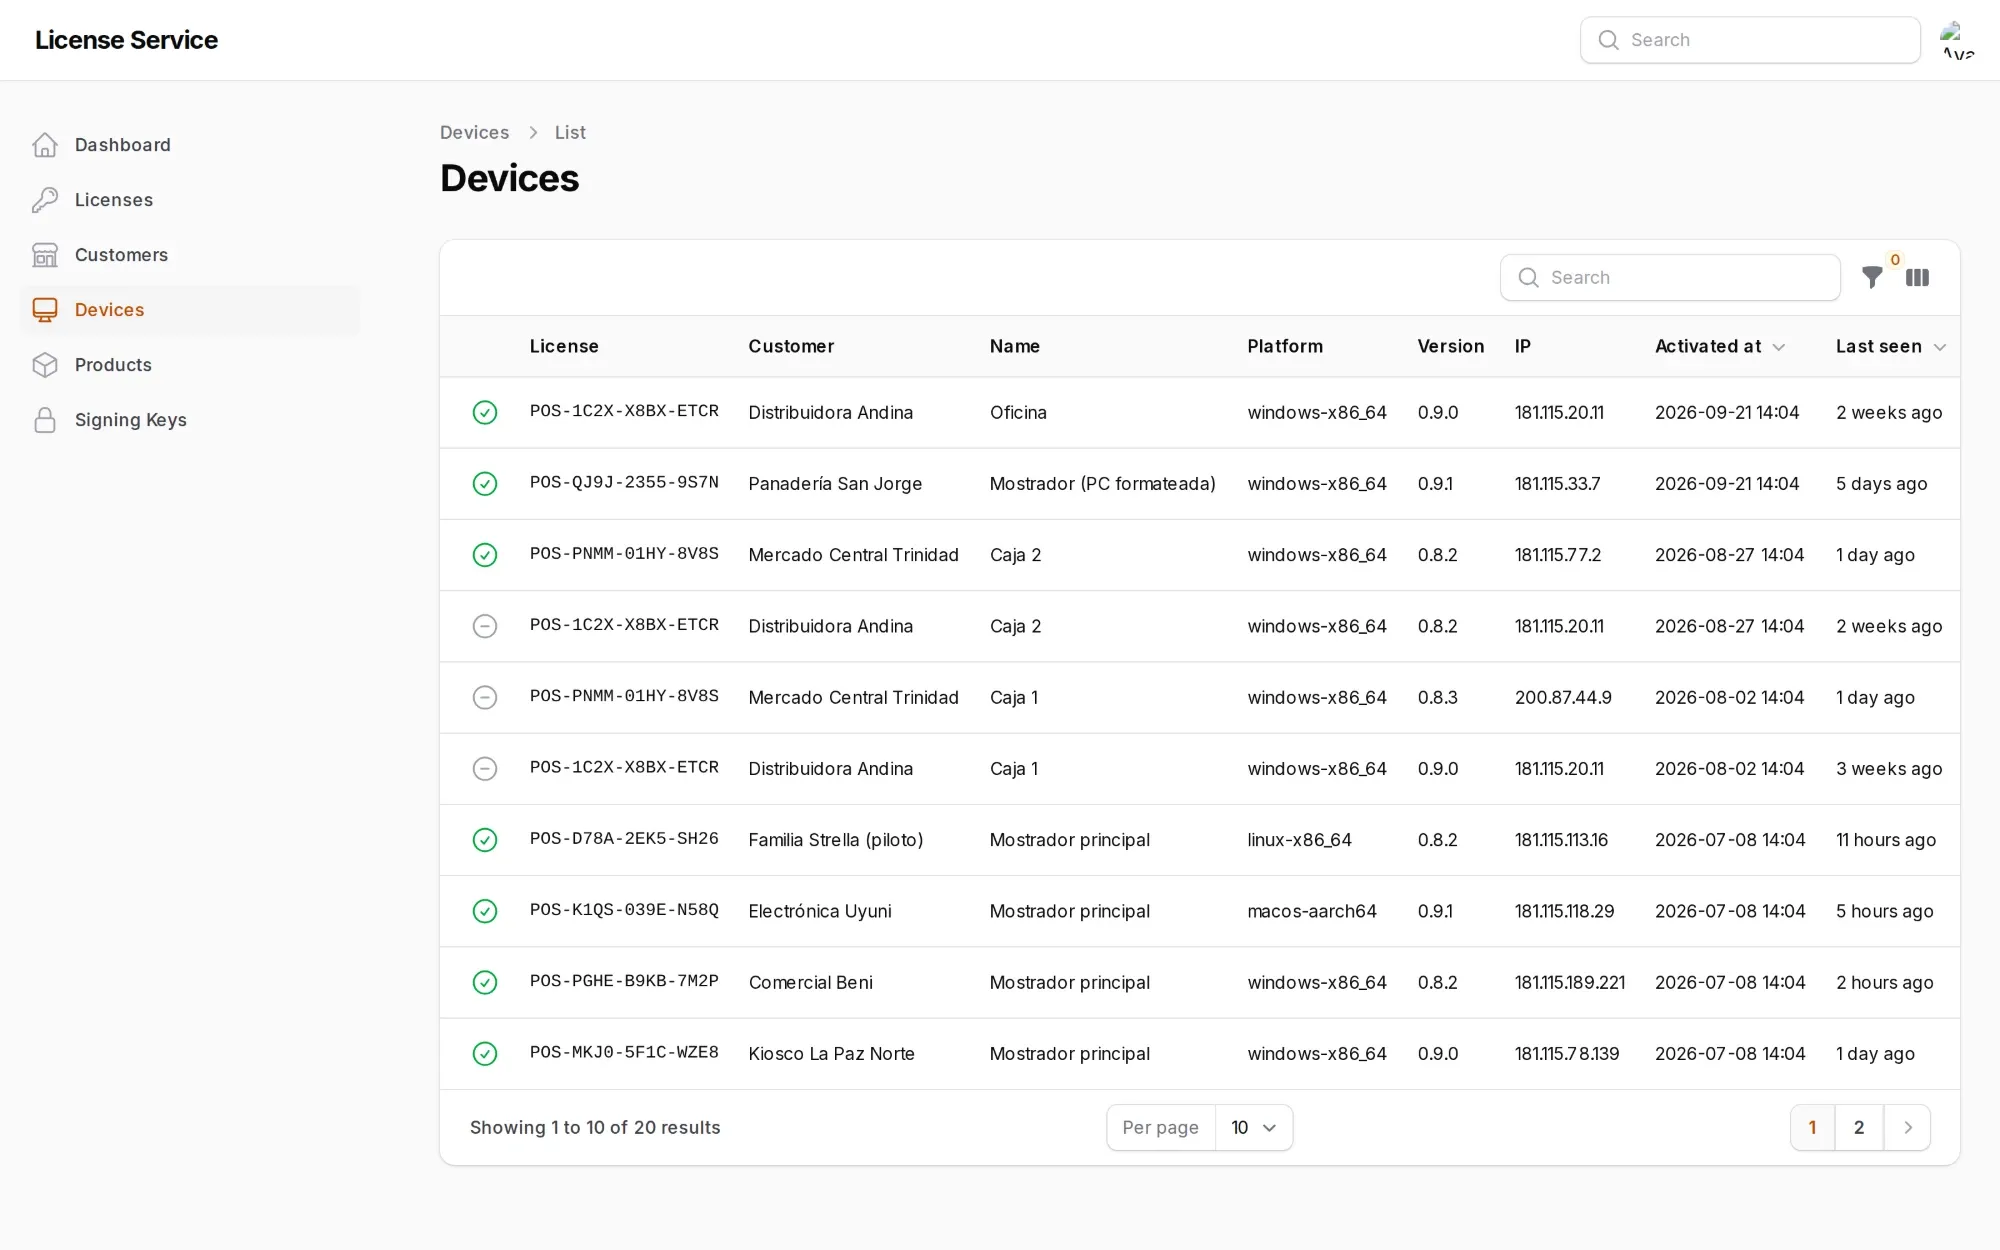Screen dimensions: 2000x1250
Task: Open the Customers menu item
Action: click(190, 255)
